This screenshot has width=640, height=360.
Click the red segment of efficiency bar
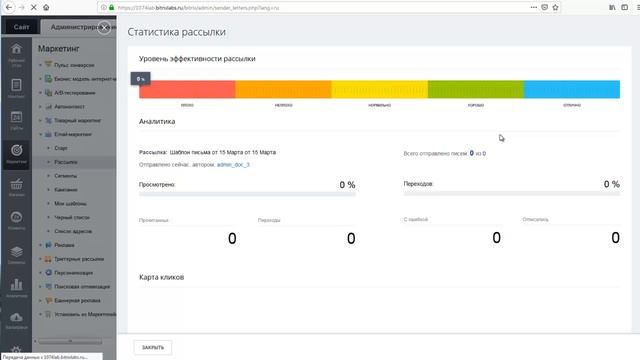click(187, 89)
